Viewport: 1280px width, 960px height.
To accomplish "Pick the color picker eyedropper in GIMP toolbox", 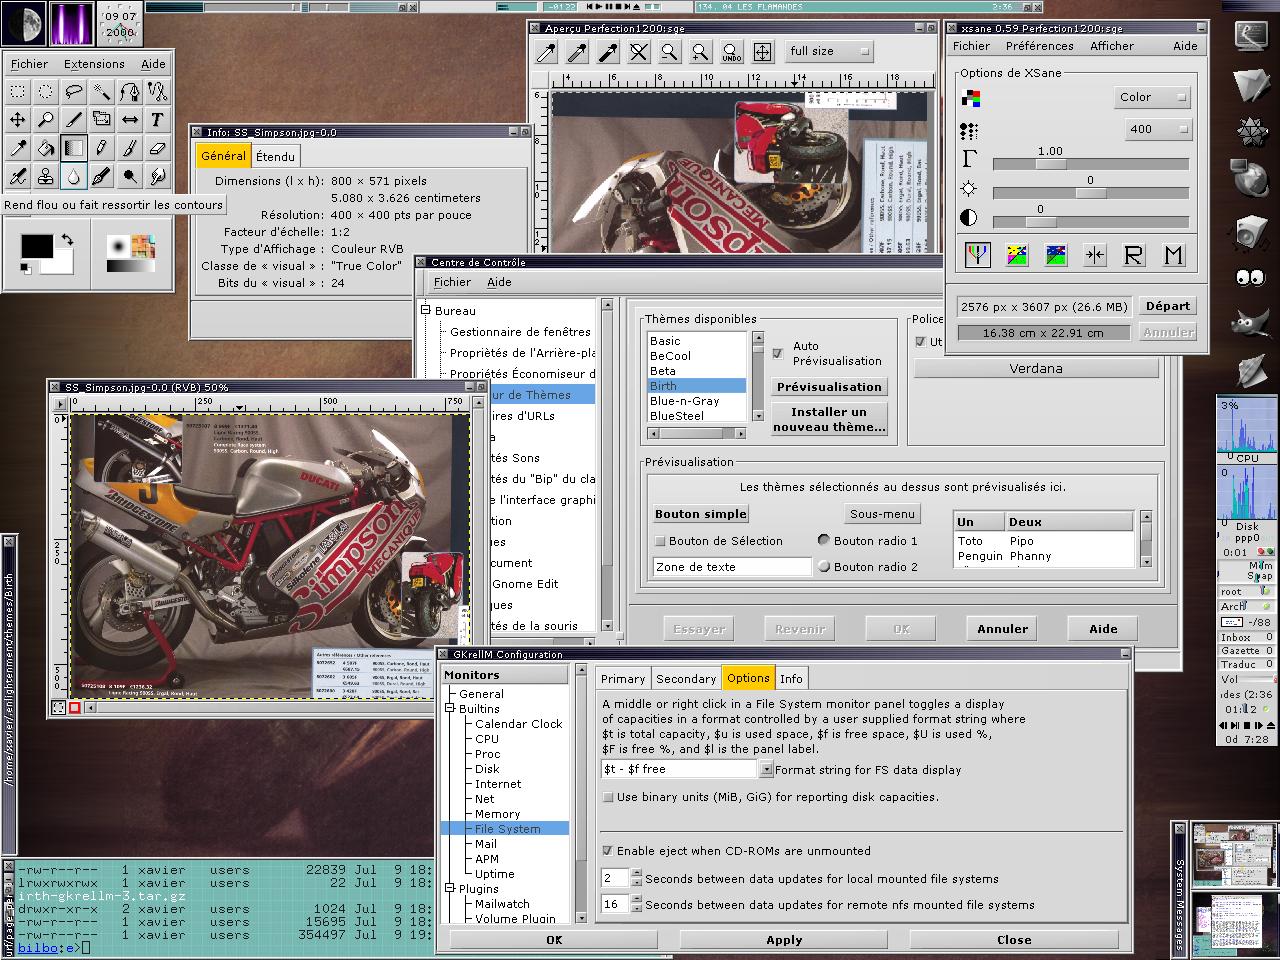I will [17, 148].
